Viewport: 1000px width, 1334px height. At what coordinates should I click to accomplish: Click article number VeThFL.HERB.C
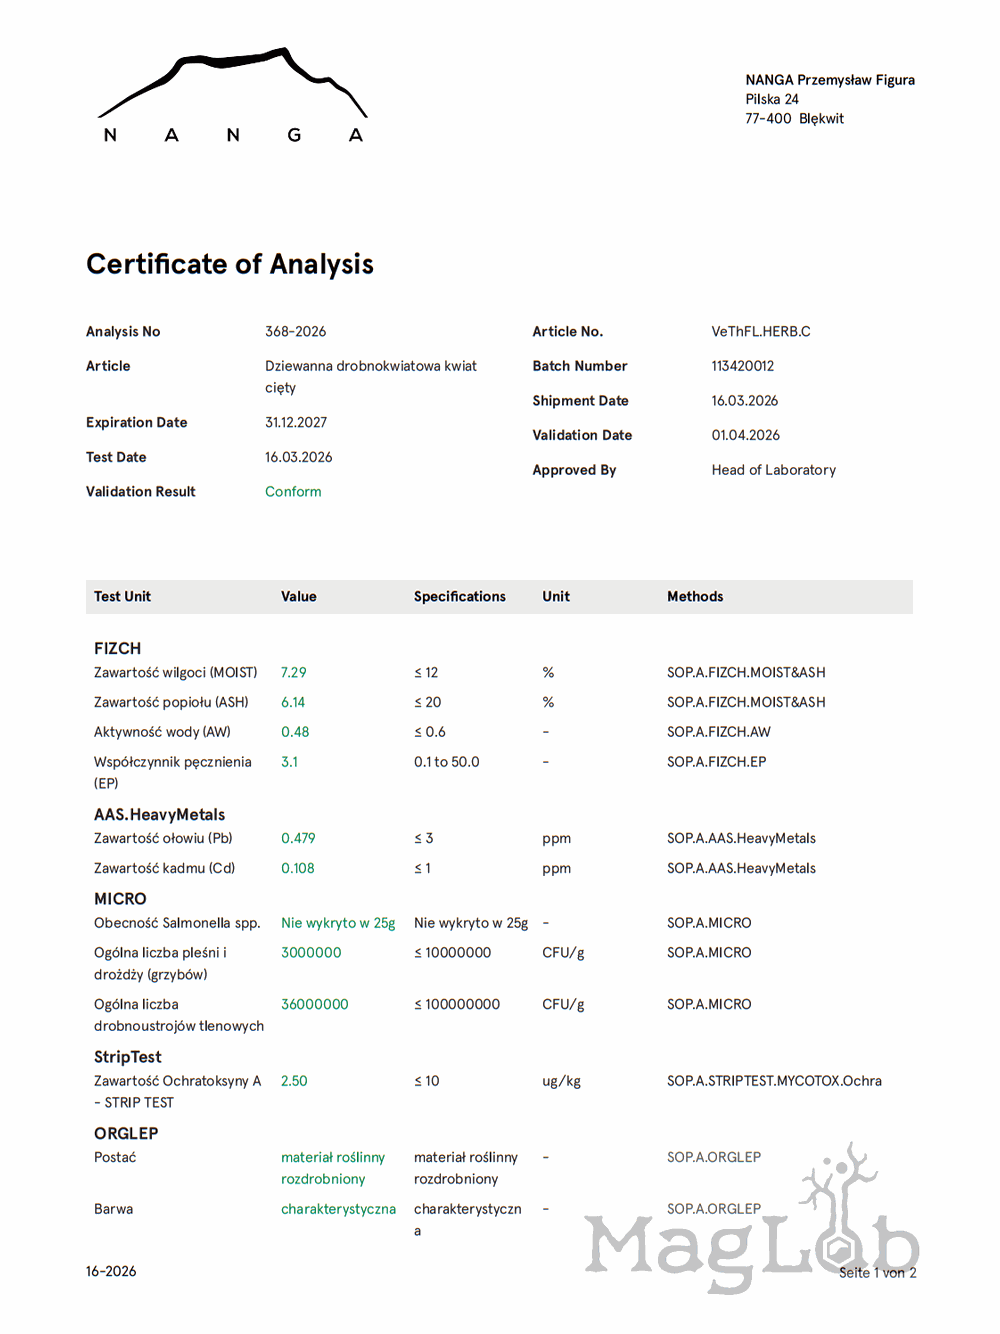pyautogui.click(x=761, y=331)
